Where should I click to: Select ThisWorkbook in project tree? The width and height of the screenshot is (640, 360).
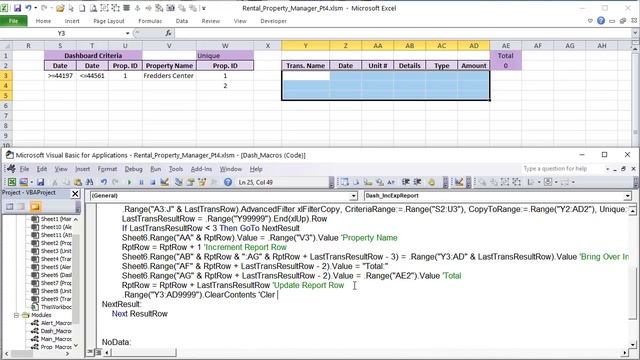pyautogui.click(x=52, y=307)
